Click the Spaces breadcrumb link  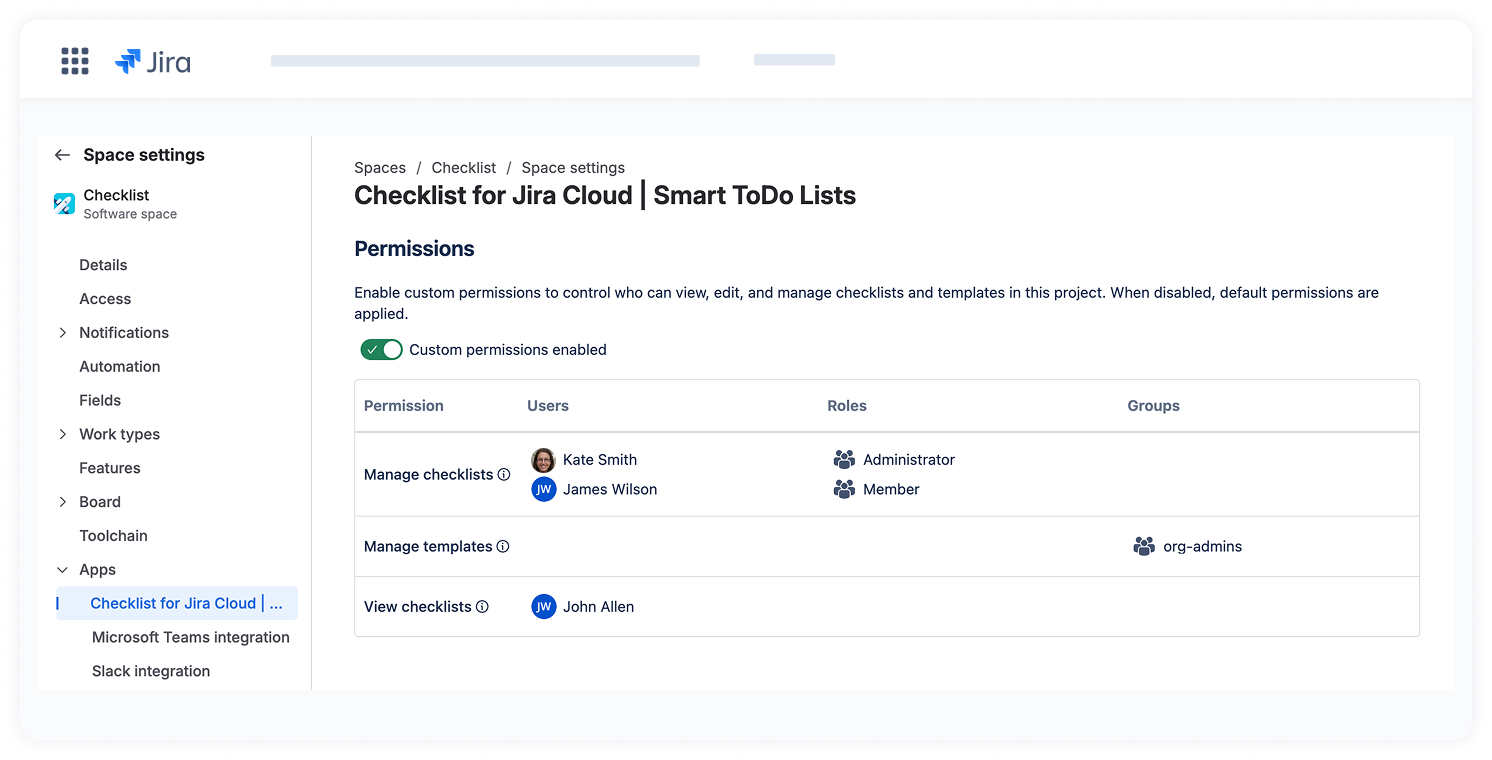pyautogui.click(x=380, y=168)
